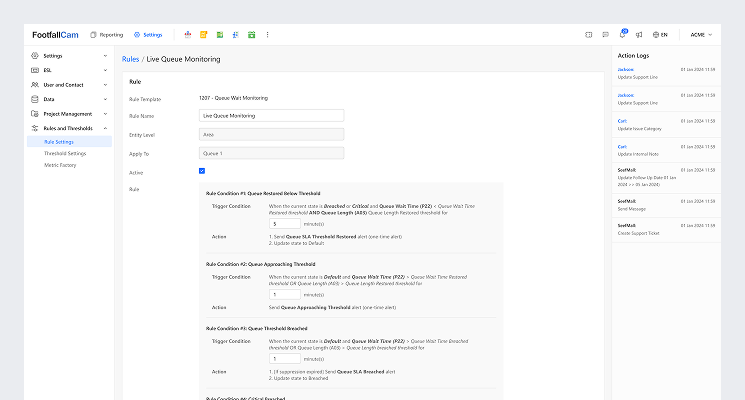Switch to the Reporting tab
Viewport: 745px width, 400px height.
(x=107, y=35)
